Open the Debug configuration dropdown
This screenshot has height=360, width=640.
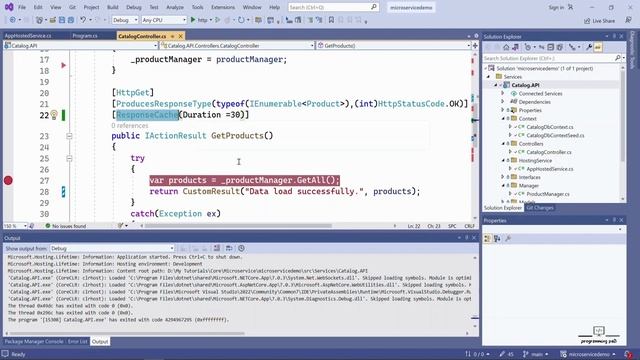click(125, 20)
